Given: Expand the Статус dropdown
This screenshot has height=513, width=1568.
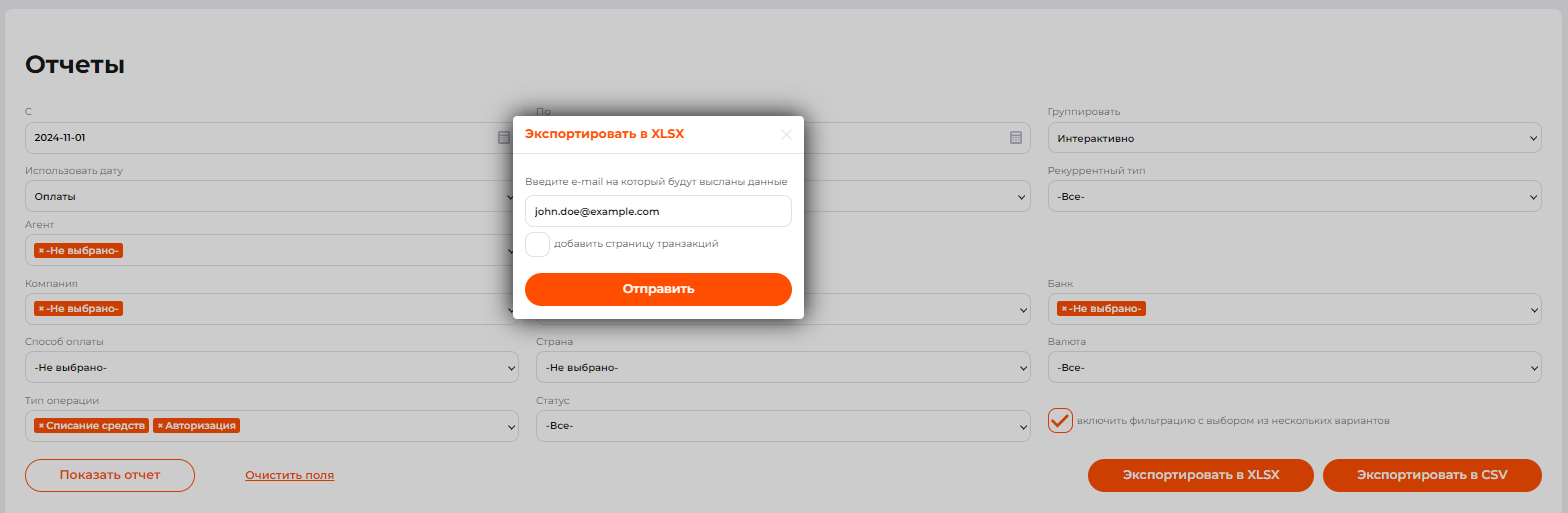Looking at the screenshot, I should click(x=783, y=426).
